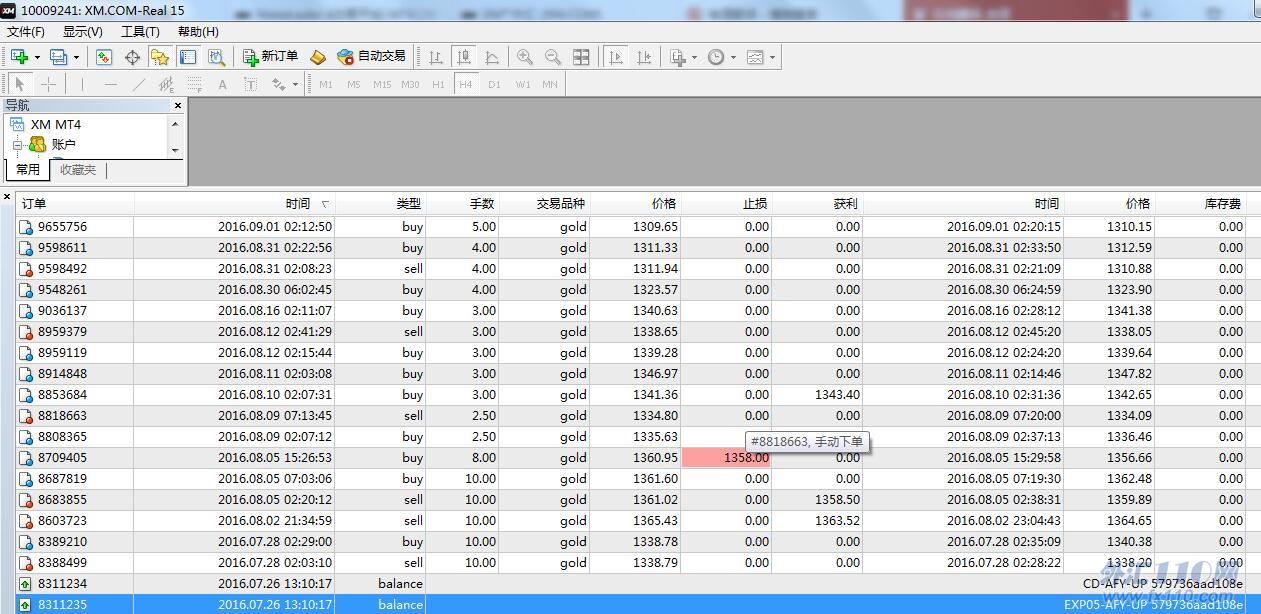Viewport: 1261px width, 614px height.
Task: Open a new chart window
Action: [19, 57]
